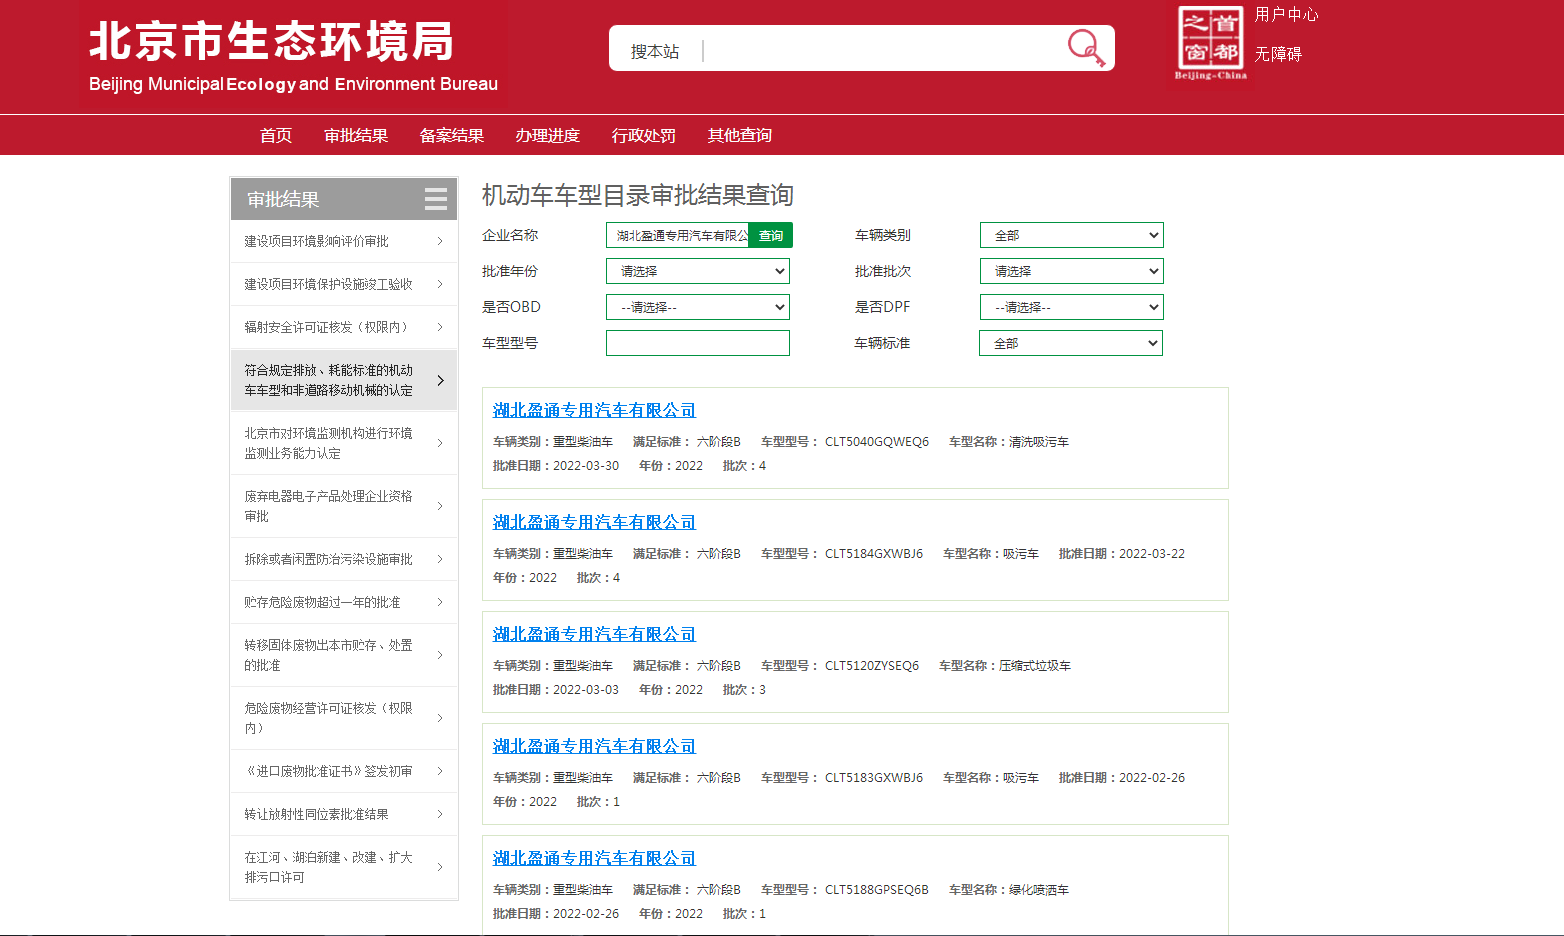Open the 车辆标准 dropdown
The width and height of the screenshot is (1564, 936).
click(1070, 343)
